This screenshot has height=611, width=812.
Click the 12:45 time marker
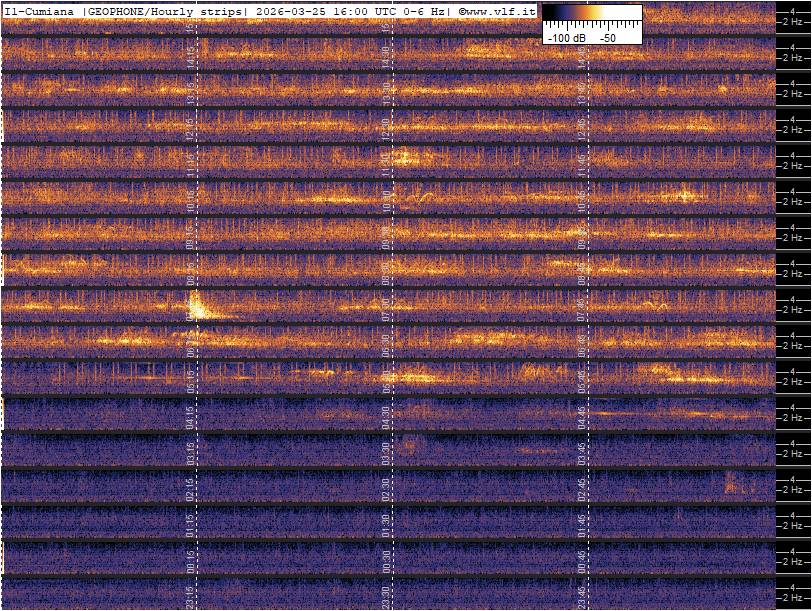pos(581,129)
